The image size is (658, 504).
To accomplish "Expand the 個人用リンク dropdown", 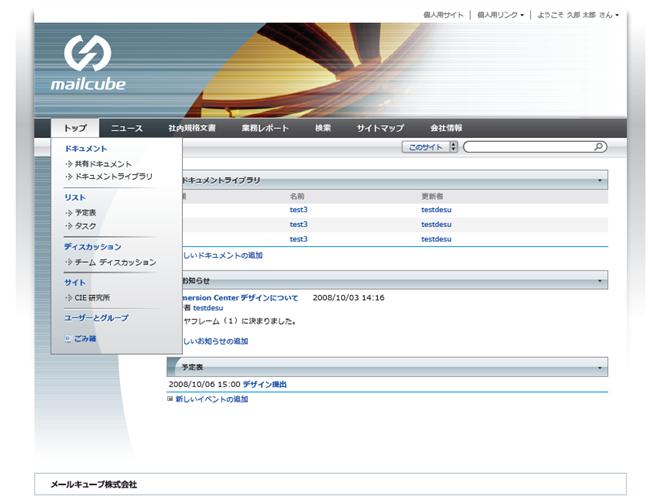I will (x=500, y=15).
